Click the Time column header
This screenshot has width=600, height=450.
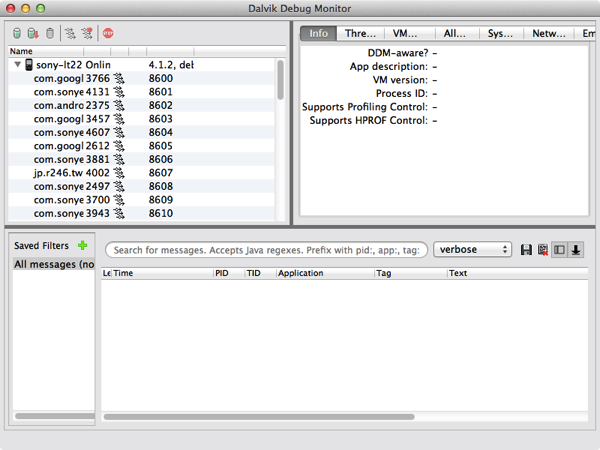click(x=162, y=273)
